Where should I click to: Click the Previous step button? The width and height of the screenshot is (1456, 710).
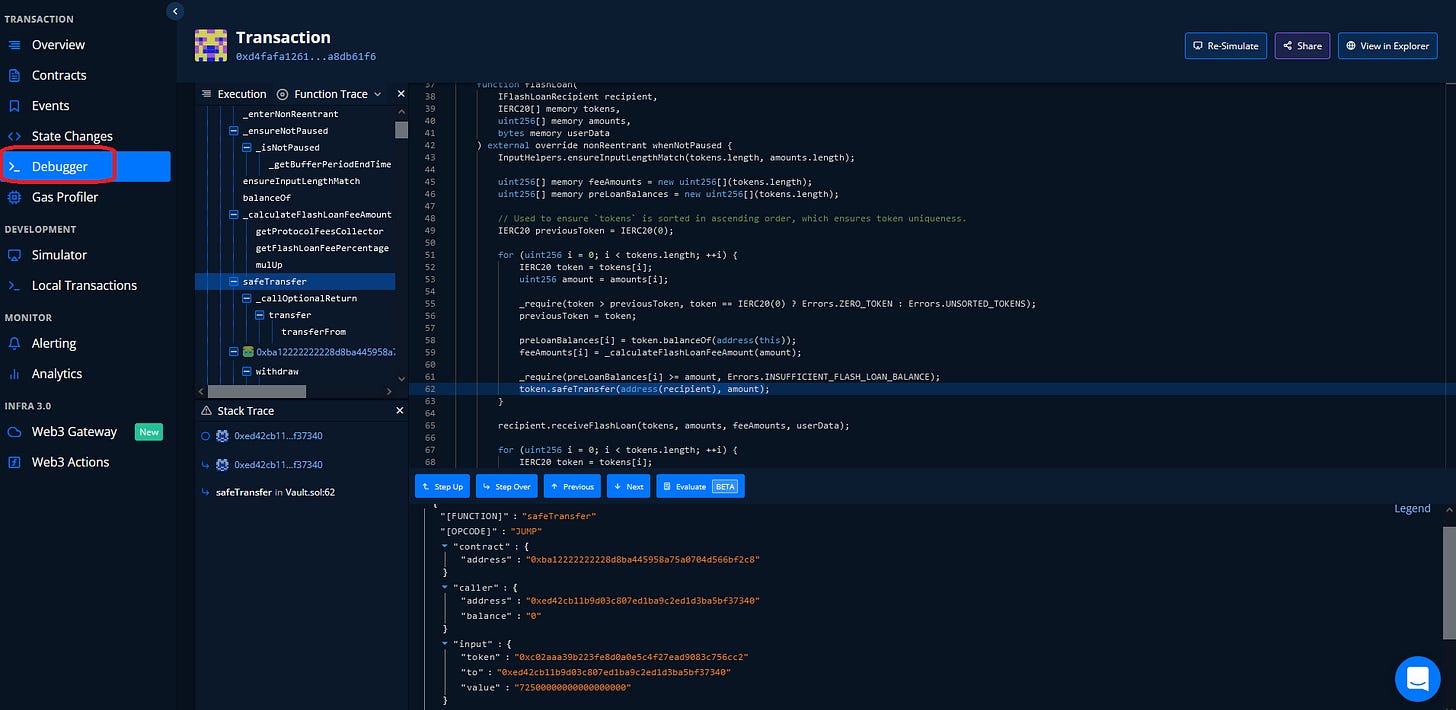572,486
